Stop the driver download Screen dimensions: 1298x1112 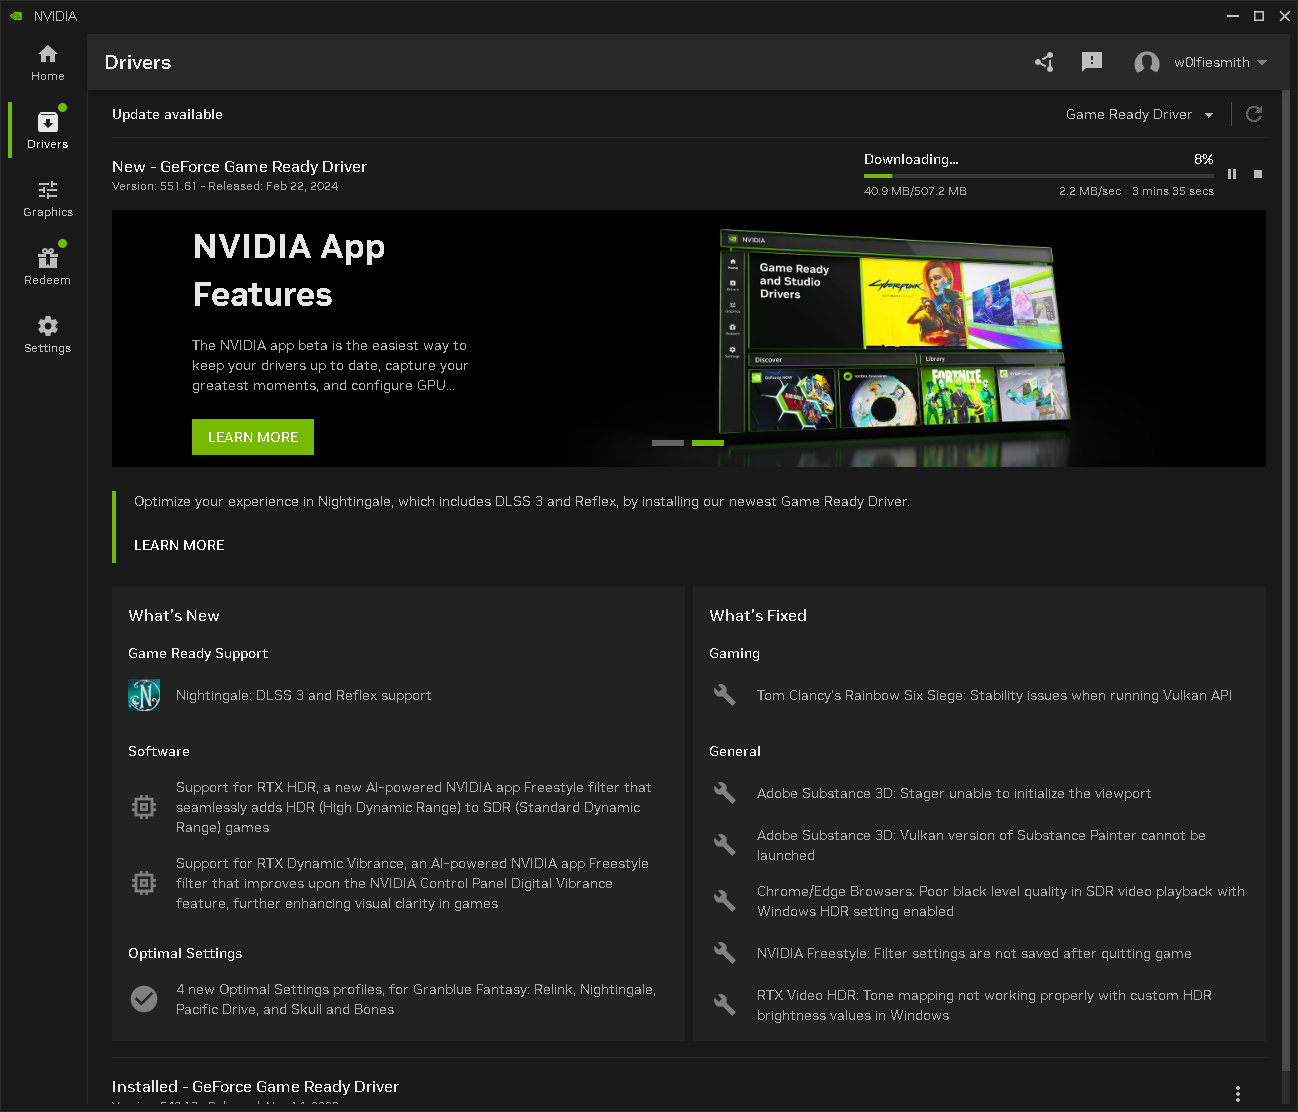(x=1258, y=174)
